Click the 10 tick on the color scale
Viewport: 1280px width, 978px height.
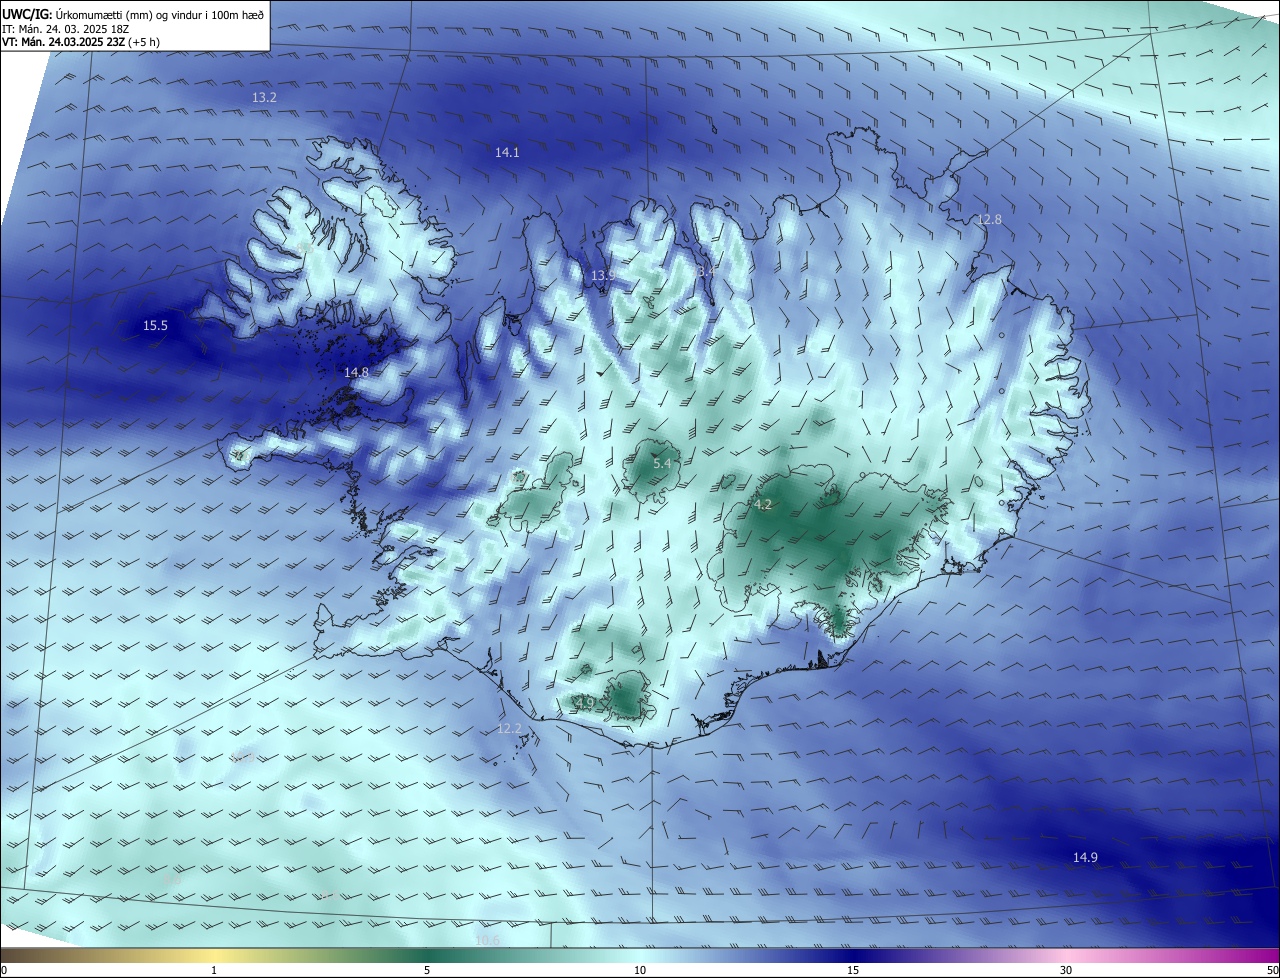(x=640, y=970)
